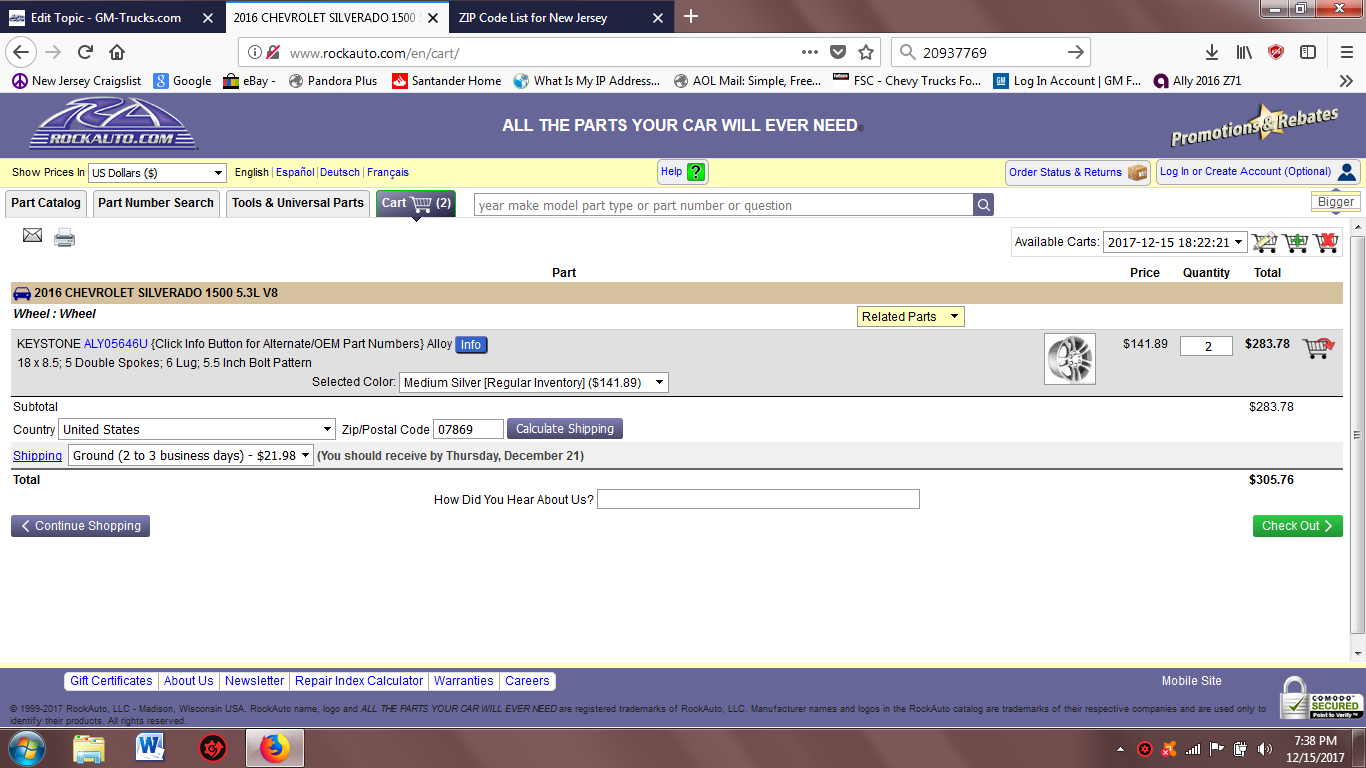The image size is (1366, 768).
Task: Focus the year make model search box
Action: (x=724, y=205)
